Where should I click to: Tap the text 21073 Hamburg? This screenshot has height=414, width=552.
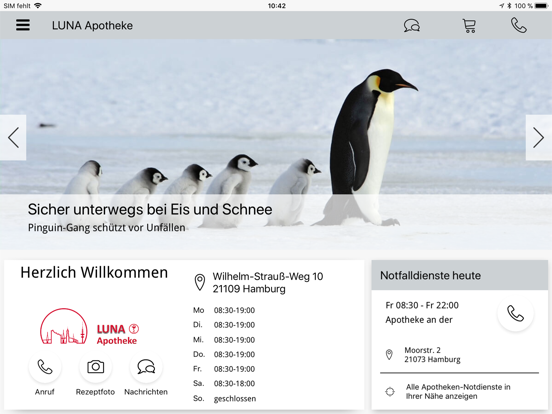coord(432,359)
